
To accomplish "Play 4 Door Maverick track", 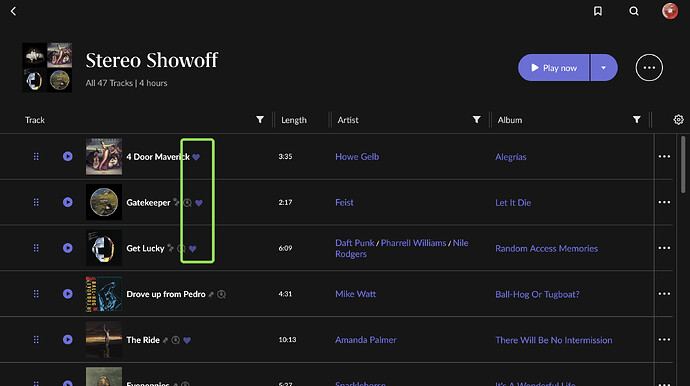I will point(67,156).
